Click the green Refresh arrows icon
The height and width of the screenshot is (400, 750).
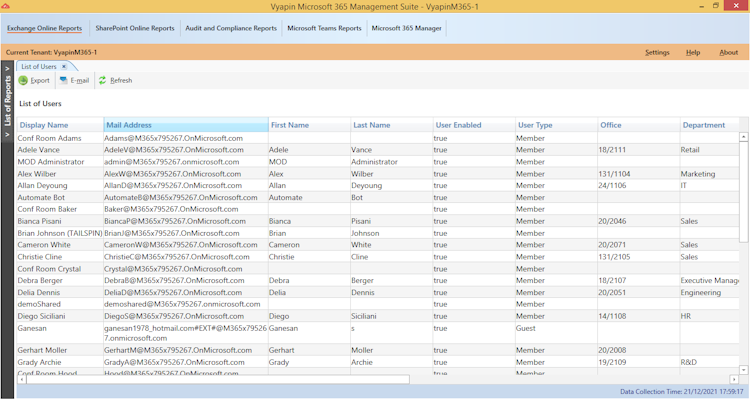[102, 80]
